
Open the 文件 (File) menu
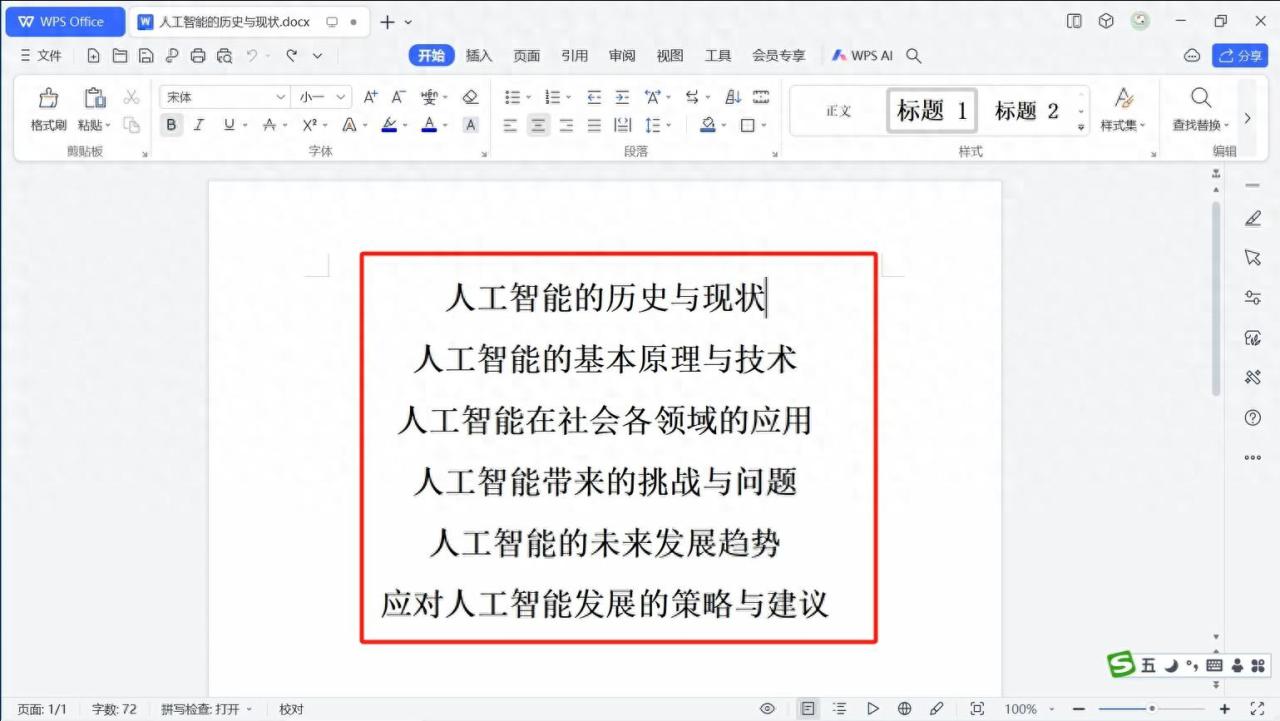[x=41, y=56]
